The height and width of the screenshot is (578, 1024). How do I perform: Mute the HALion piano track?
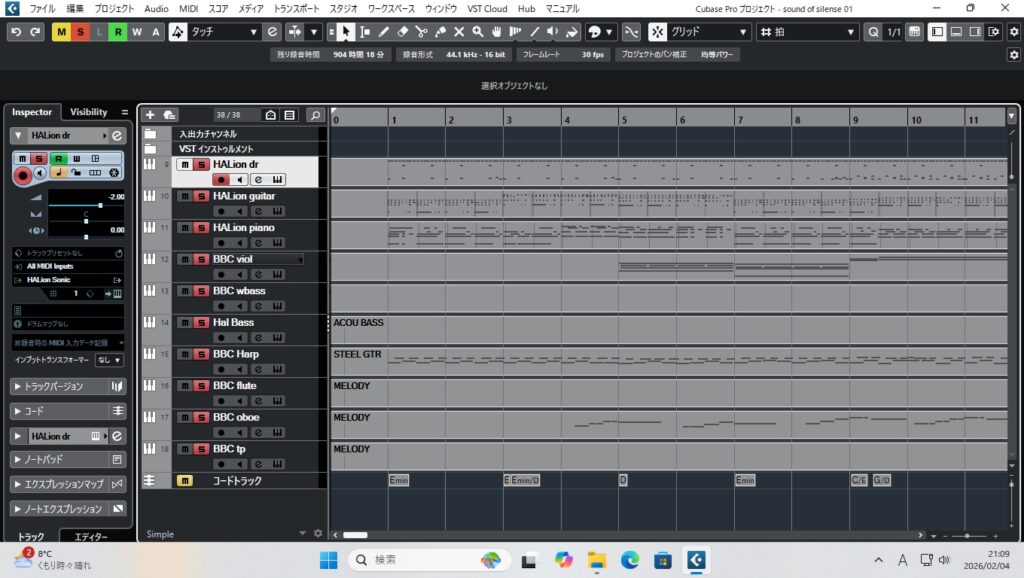[184, 228]
